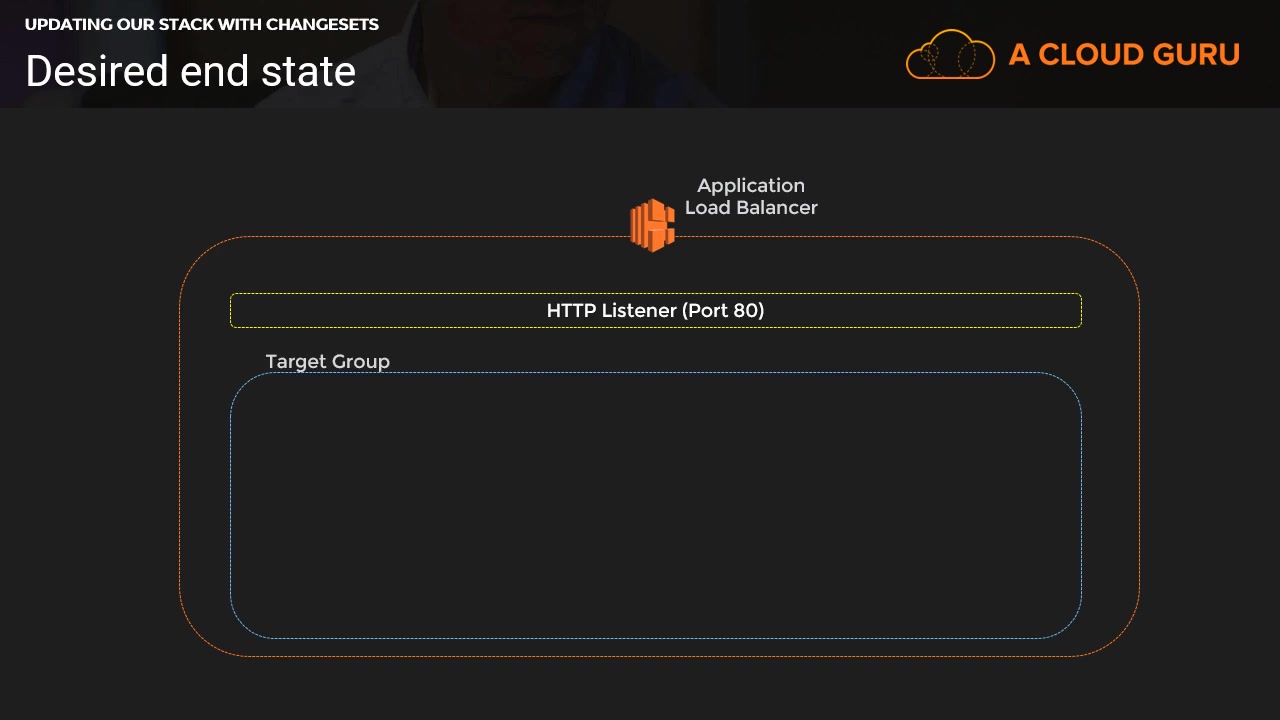Click the A Cloud Guru cloud logo
Viewport: 1280px width, 720px height.
949,54
